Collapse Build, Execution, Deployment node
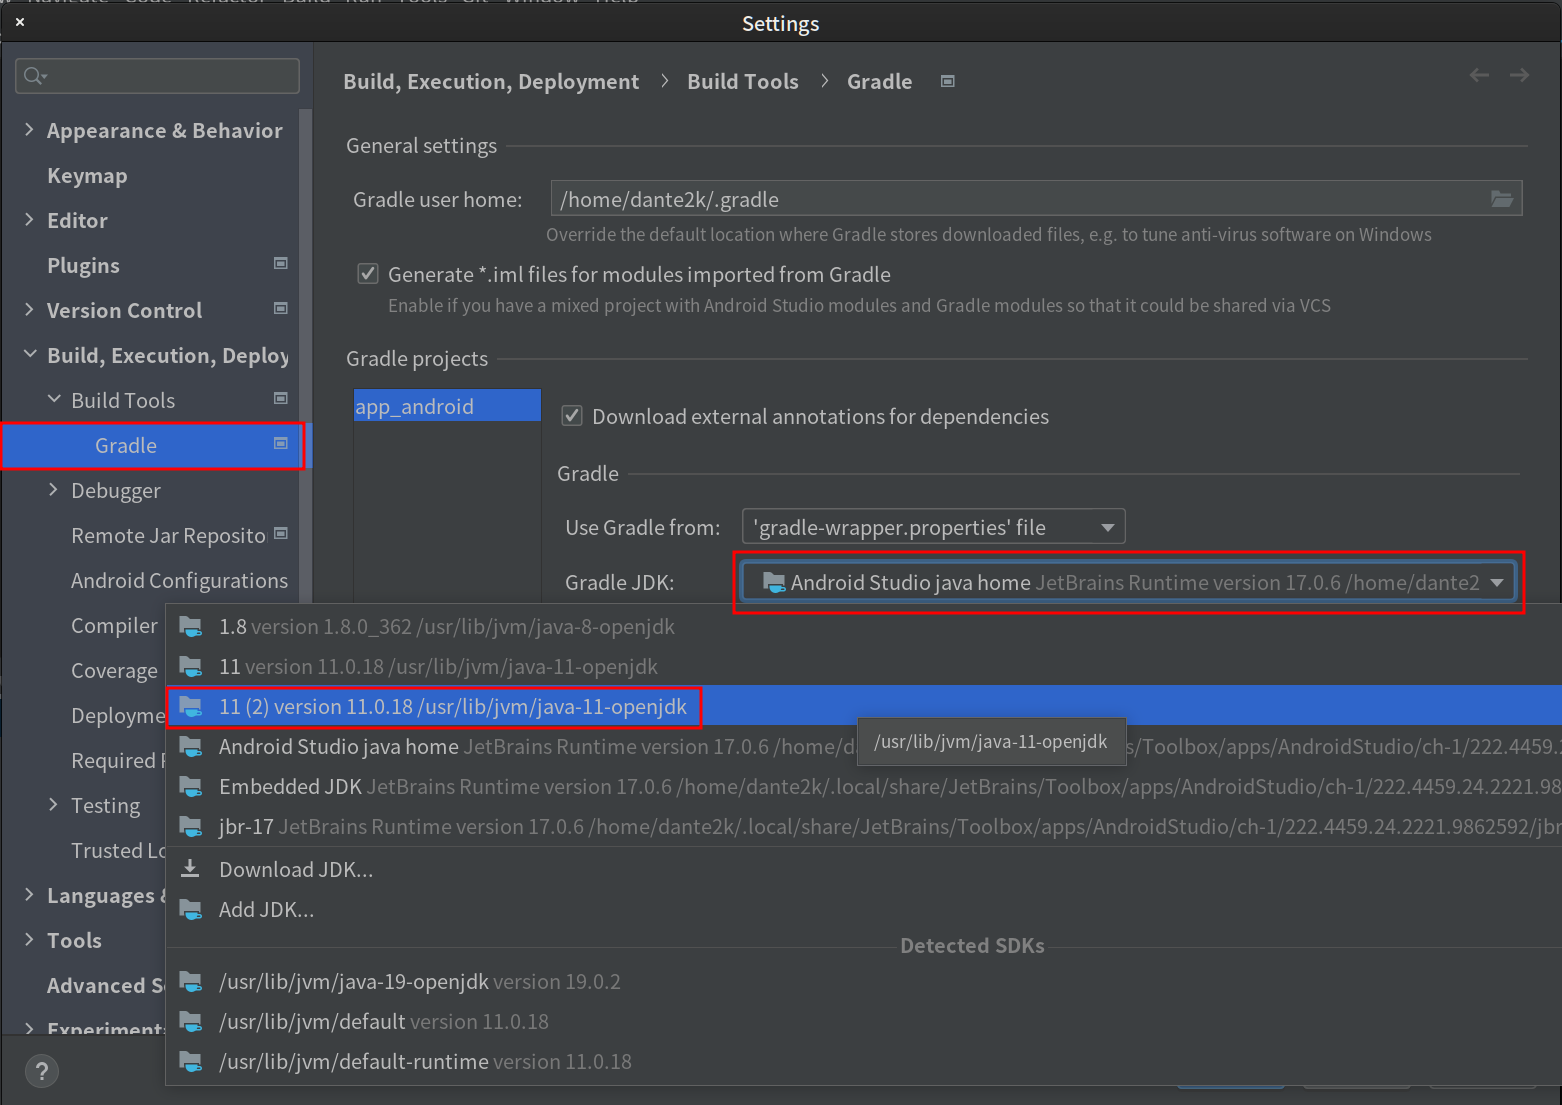Screen dimensions: 1562x1105 pyautogui.click(x=30, y=354)
